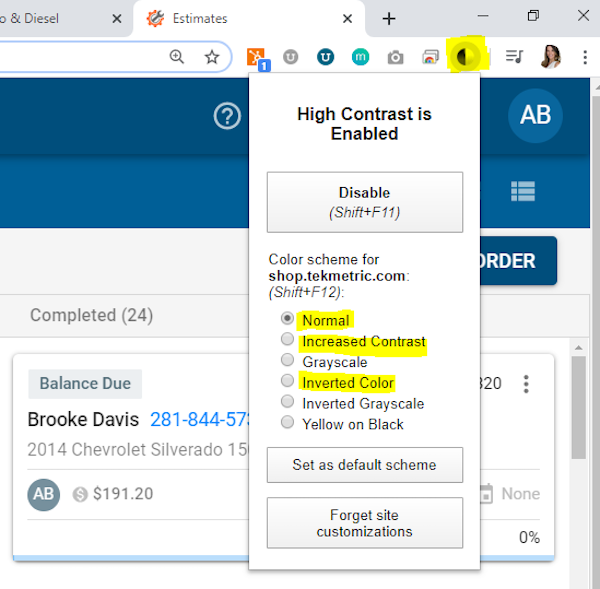Close the Diesel tab
The width and height of the screenshot is (600, 589).
point(117,18)
